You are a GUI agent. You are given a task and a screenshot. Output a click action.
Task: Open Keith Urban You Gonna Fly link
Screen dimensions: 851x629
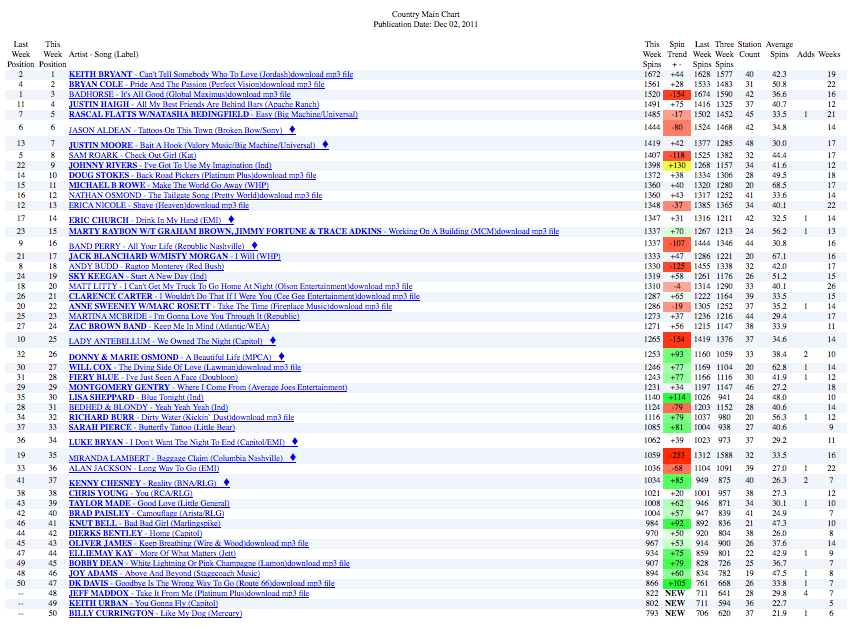click(143, 603)
